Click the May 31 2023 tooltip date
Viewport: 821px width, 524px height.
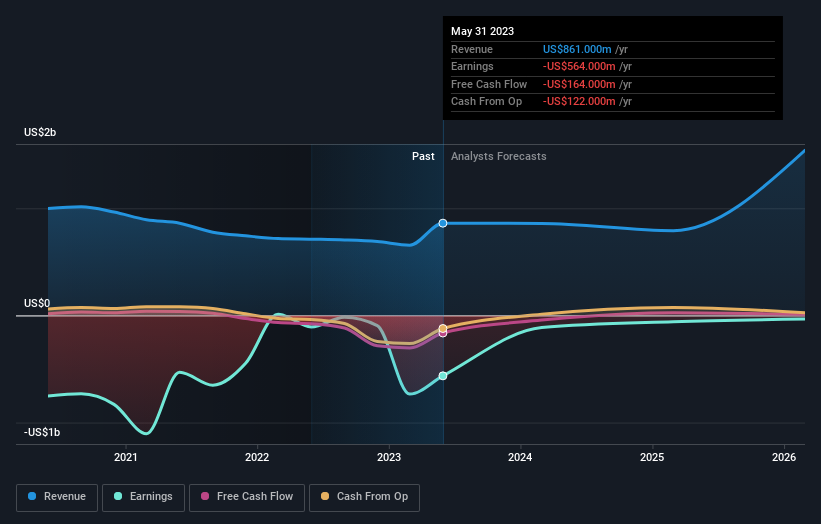point(482,31)
